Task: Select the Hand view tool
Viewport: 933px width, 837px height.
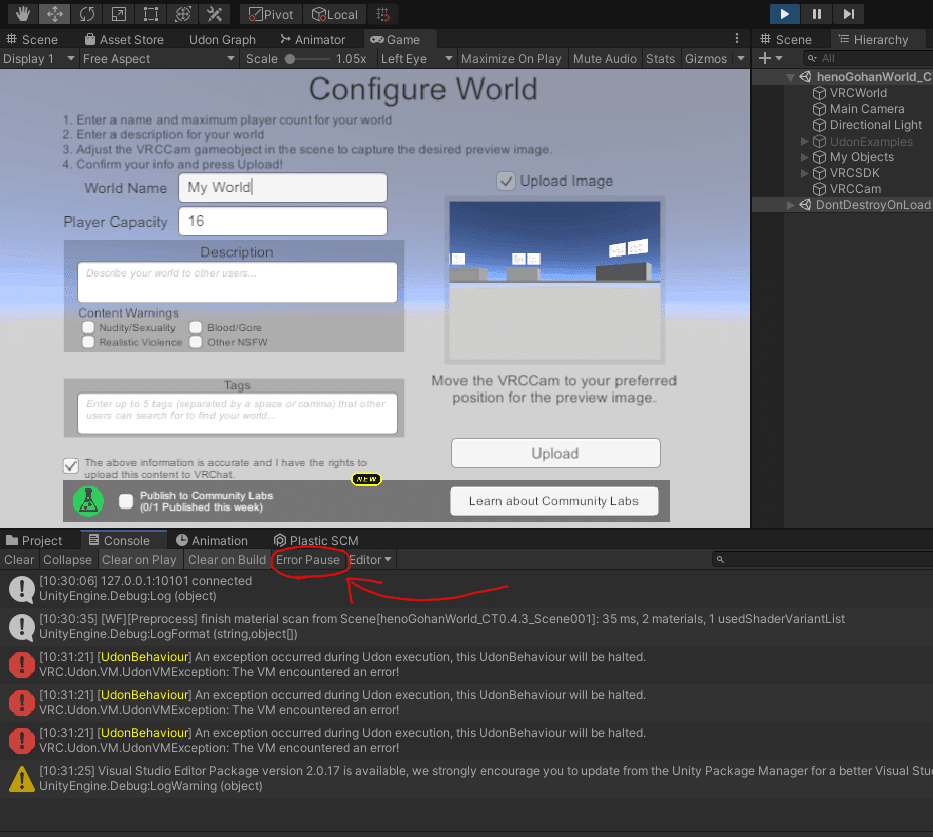Action: click(23, 14)
